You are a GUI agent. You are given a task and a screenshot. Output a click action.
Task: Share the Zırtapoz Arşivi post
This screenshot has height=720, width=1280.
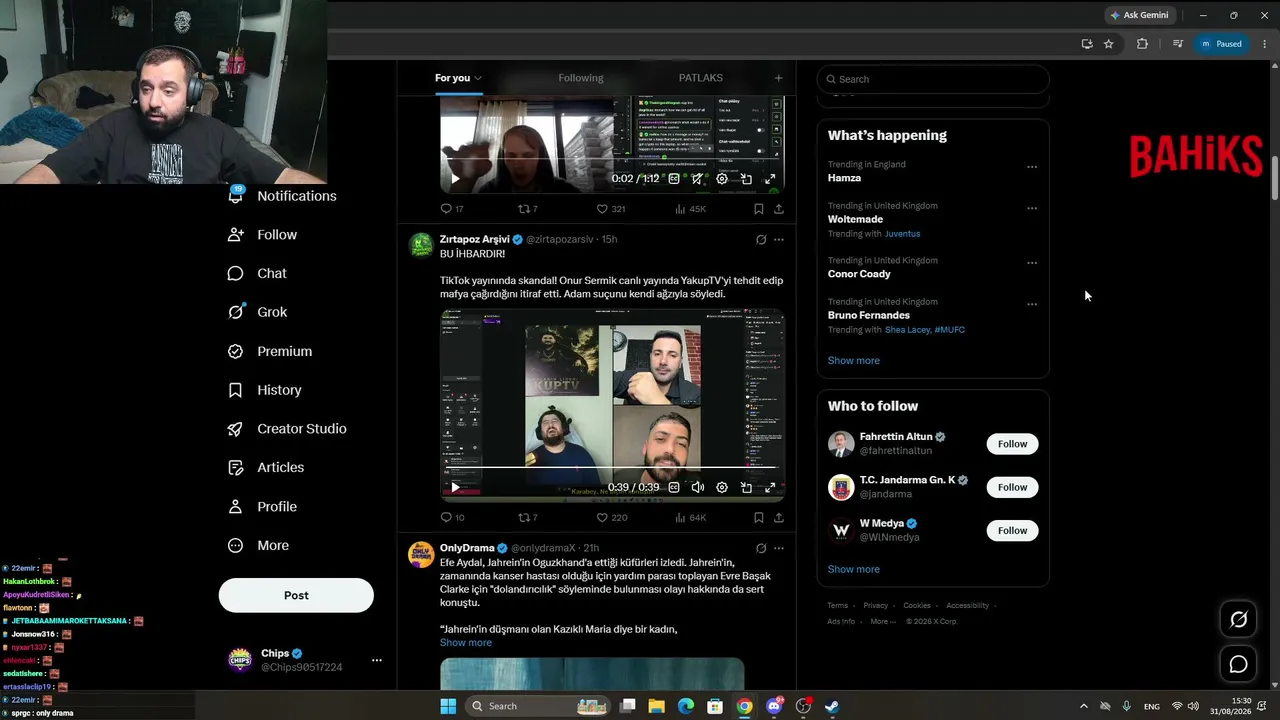pos(779,517)
